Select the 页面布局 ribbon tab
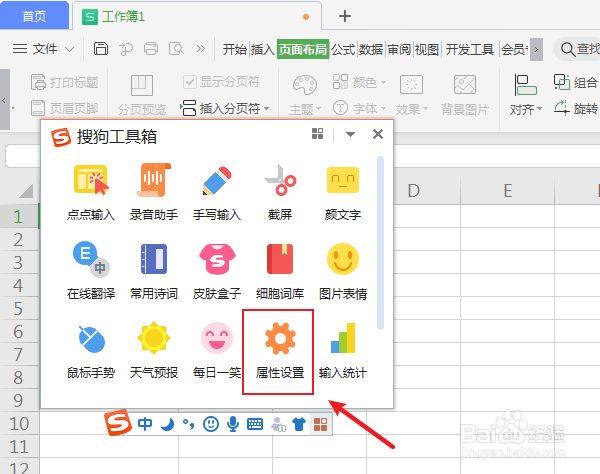Viewport: 600px width, 474px height. [303, 49]
